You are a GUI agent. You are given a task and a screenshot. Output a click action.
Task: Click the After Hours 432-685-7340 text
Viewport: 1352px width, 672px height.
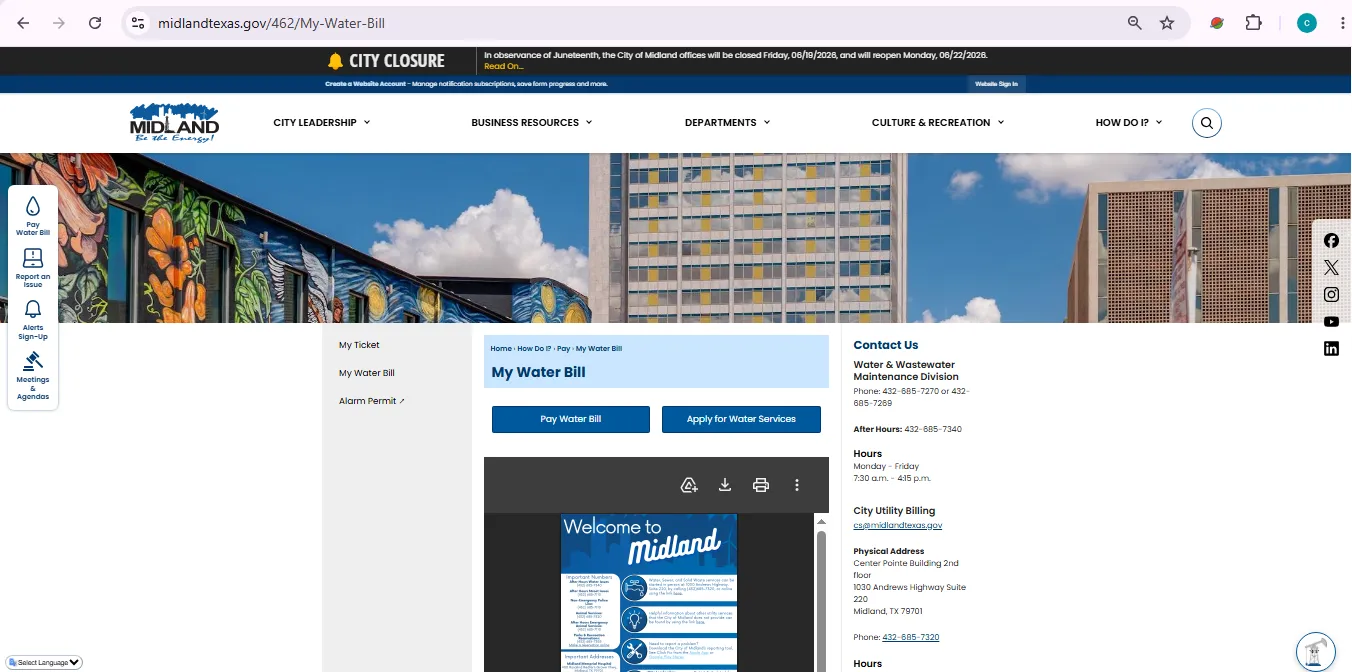coord(907,429)
